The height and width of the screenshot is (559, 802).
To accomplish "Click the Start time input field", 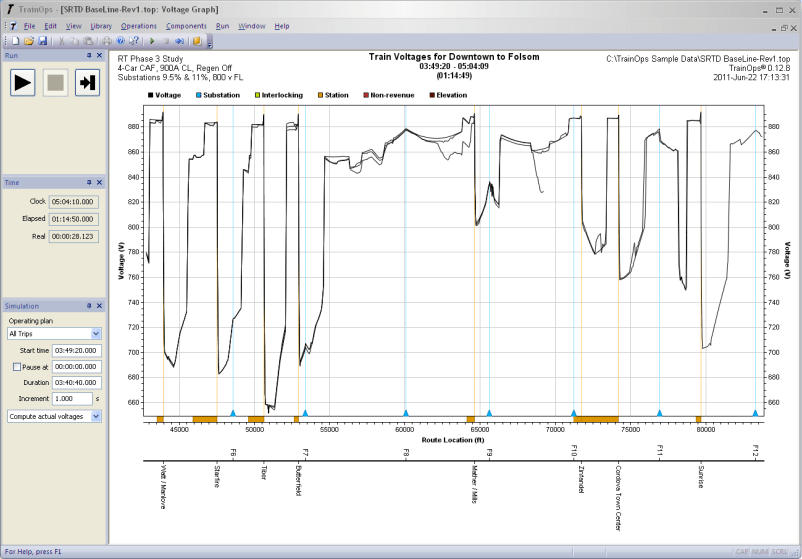I will 77,350.
